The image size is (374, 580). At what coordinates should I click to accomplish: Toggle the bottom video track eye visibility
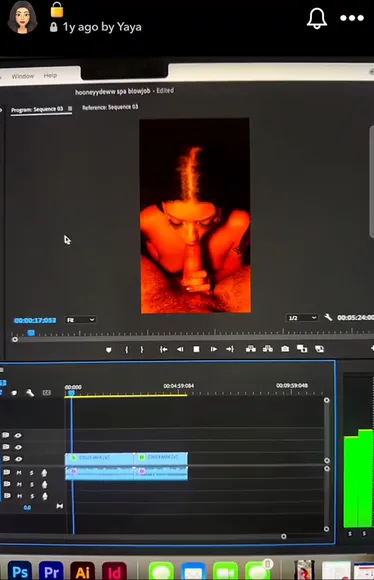[x=18, y=459]
